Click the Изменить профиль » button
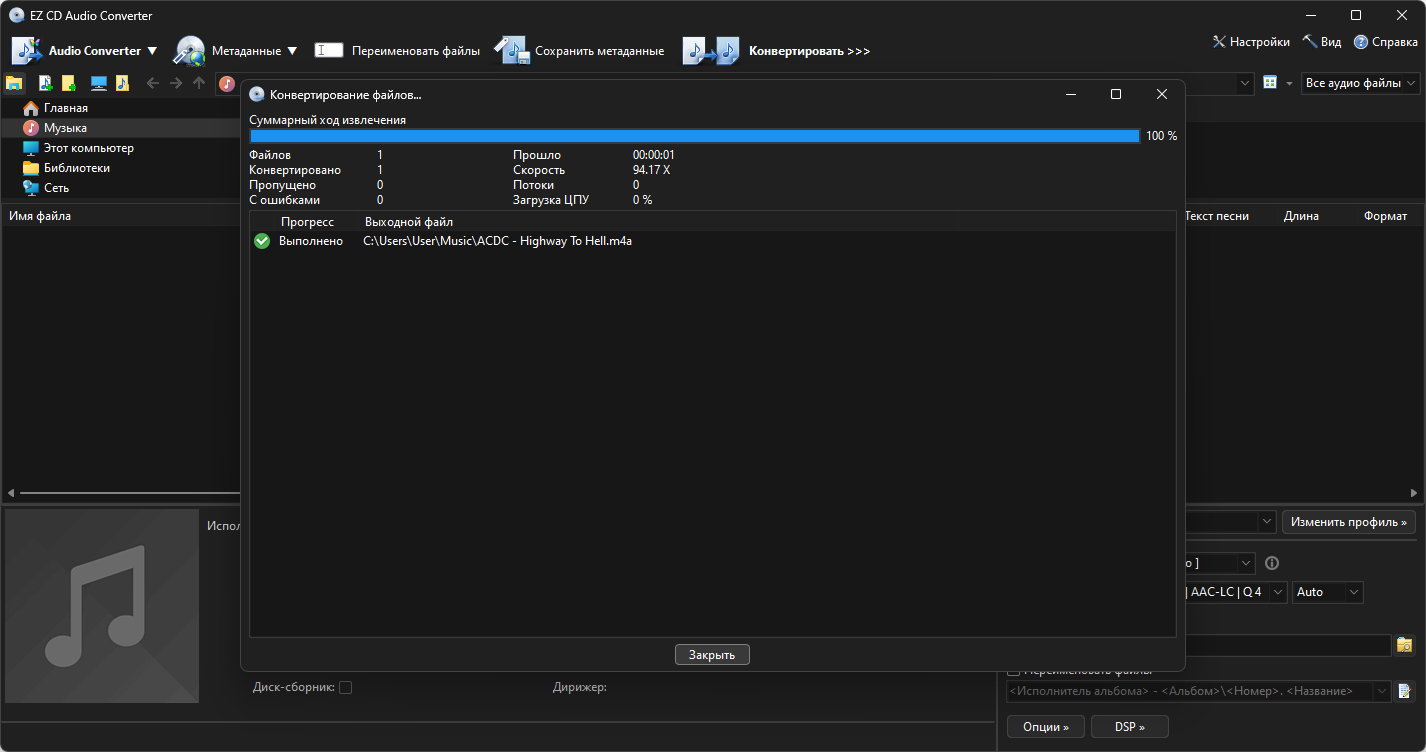The image size is (1426, 752). pos(1349,522)
